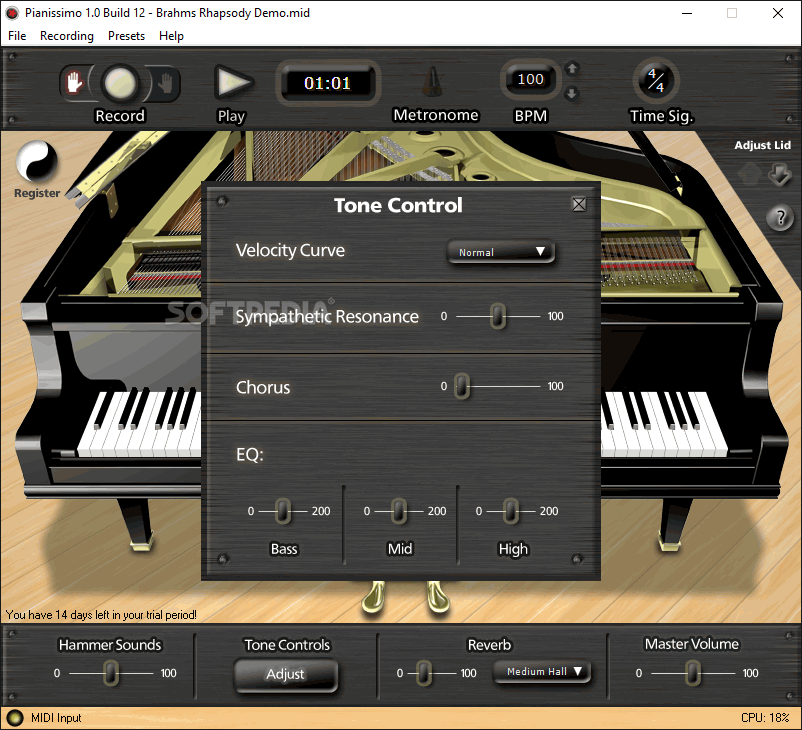Click the MIDI Input indicator light
This screenshot has height=730, width=802.
pos(14,718)
